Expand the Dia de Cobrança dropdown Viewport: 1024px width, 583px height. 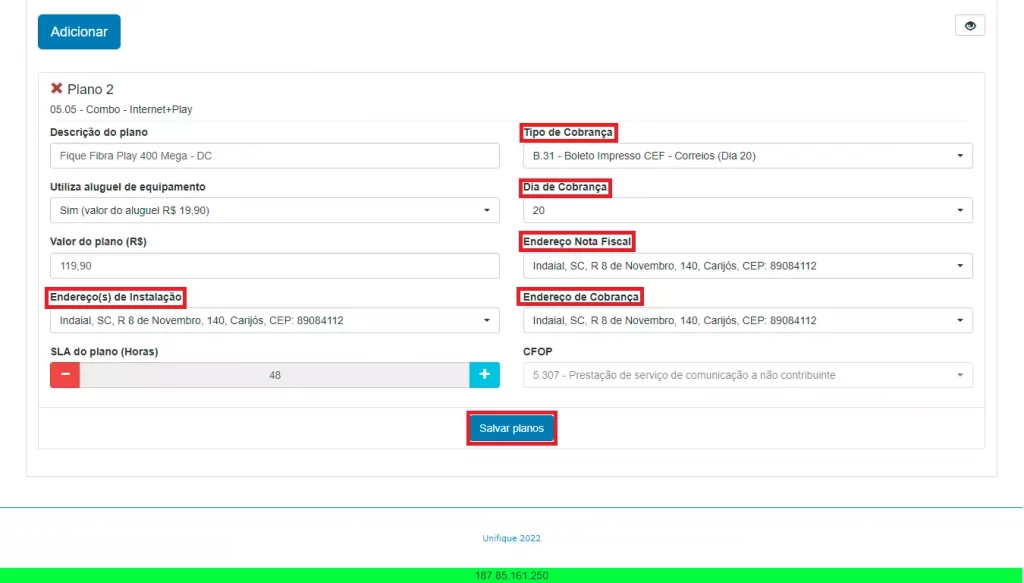point(748,210)
